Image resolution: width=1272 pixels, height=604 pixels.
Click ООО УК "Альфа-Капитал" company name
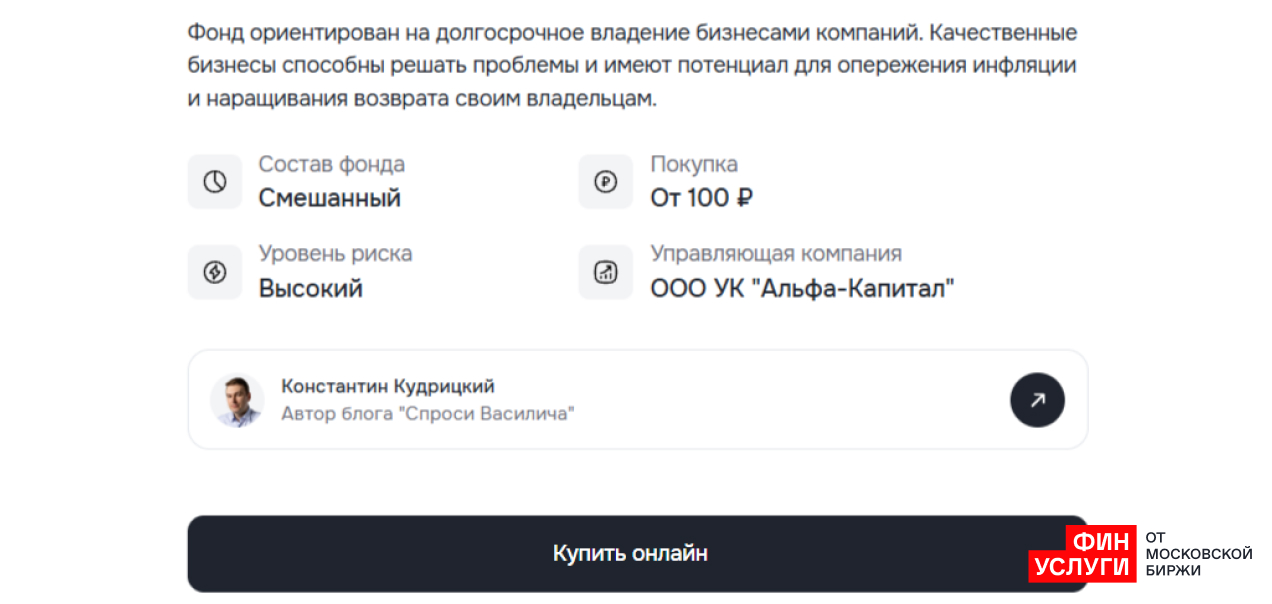point(802,289)
